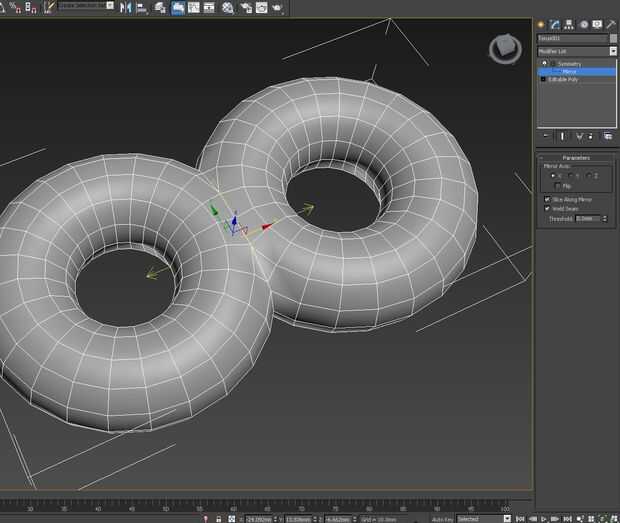Uncheck the Weld Seam option

(x=546, y=208)
